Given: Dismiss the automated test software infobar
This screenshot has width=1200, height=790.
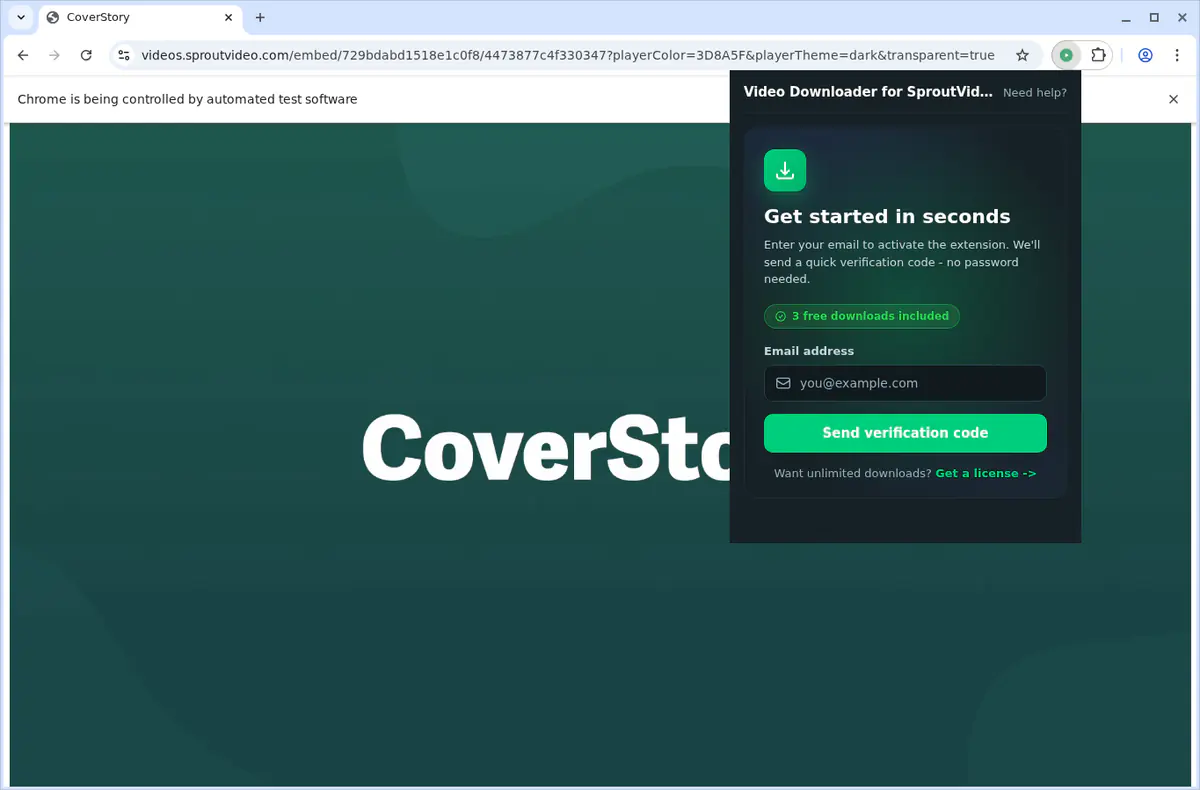Looking at the screenshot, I should [1174, 99].
